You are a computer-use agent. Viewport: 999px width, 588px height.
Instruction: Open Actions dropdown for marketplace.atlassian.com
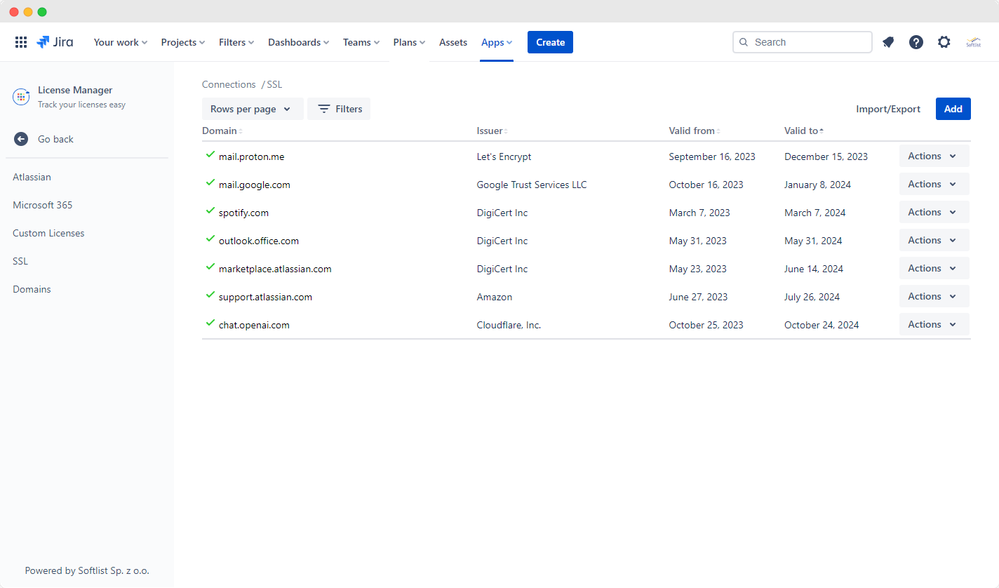tap(934, 268)
